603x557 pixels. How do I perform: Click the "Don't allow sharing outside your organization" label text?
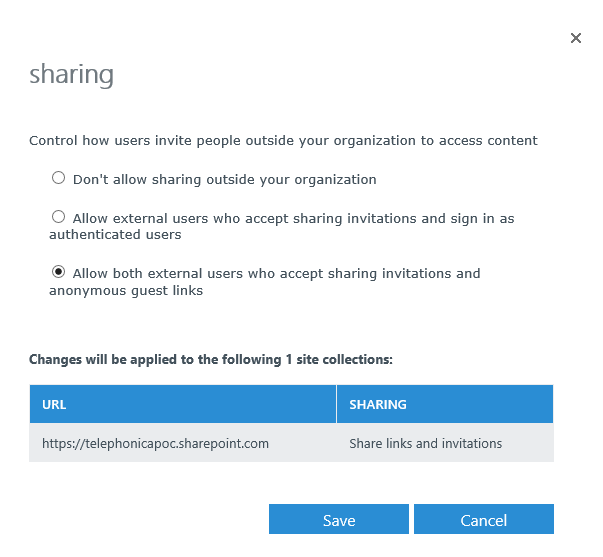(x=224, y=180)
